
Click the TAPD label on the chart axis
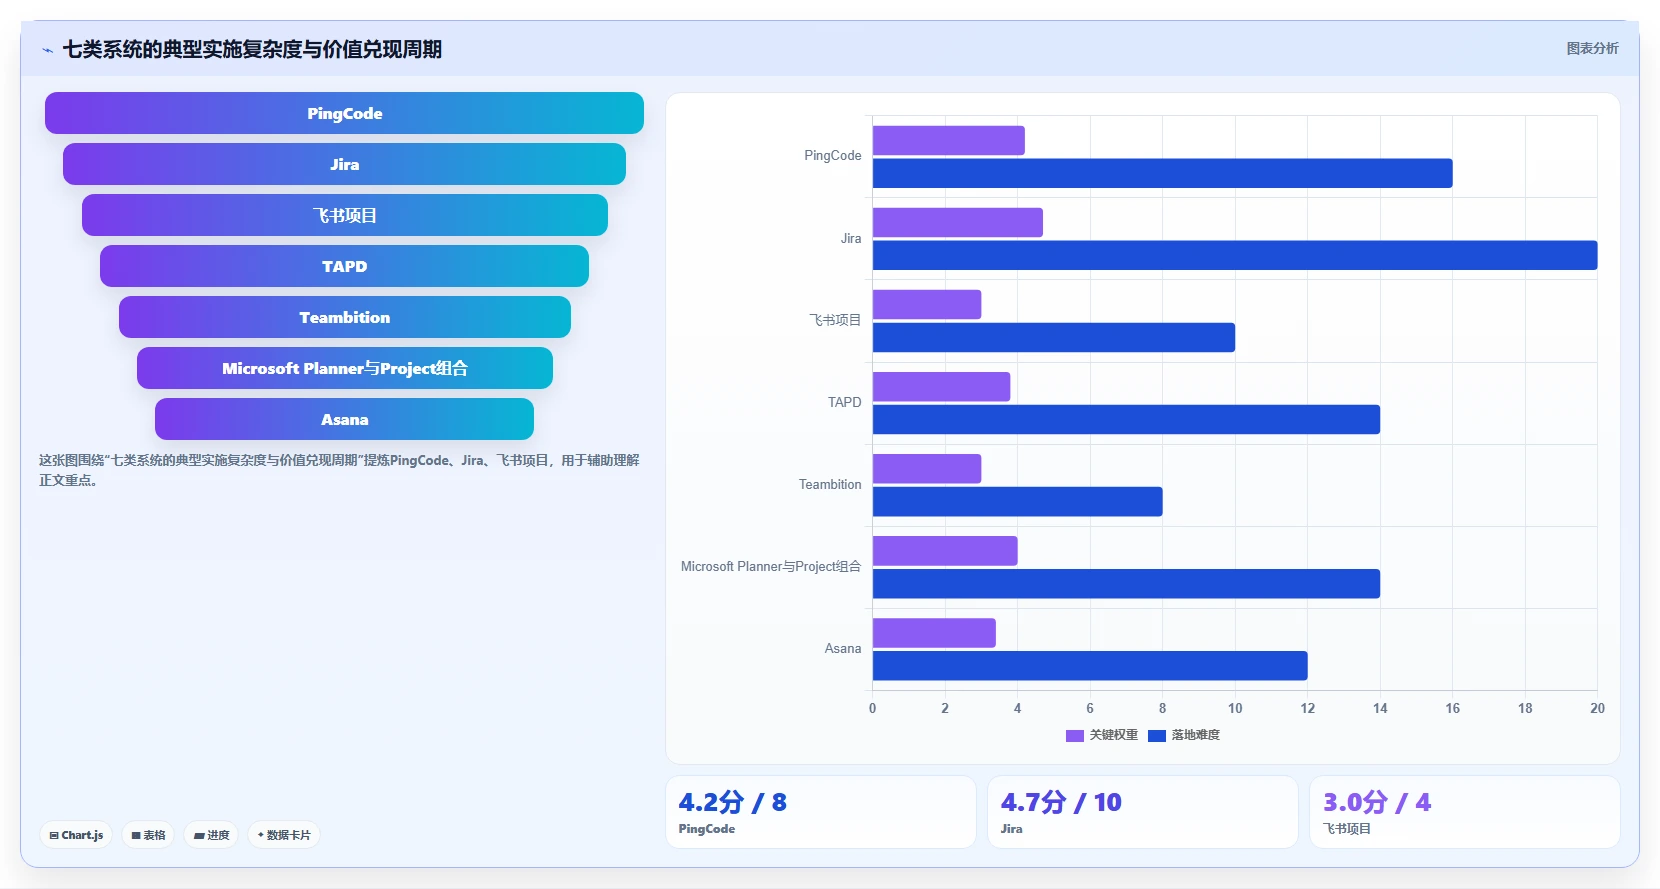[x=844, y=402]
